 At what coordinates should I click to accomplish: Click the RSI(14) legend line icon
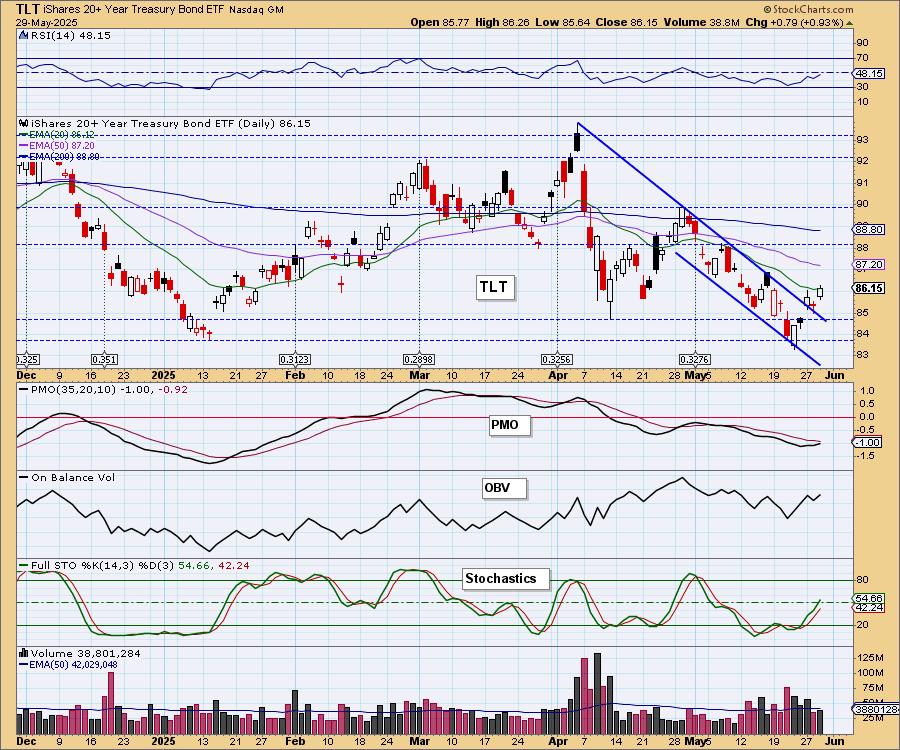[23, 36]
